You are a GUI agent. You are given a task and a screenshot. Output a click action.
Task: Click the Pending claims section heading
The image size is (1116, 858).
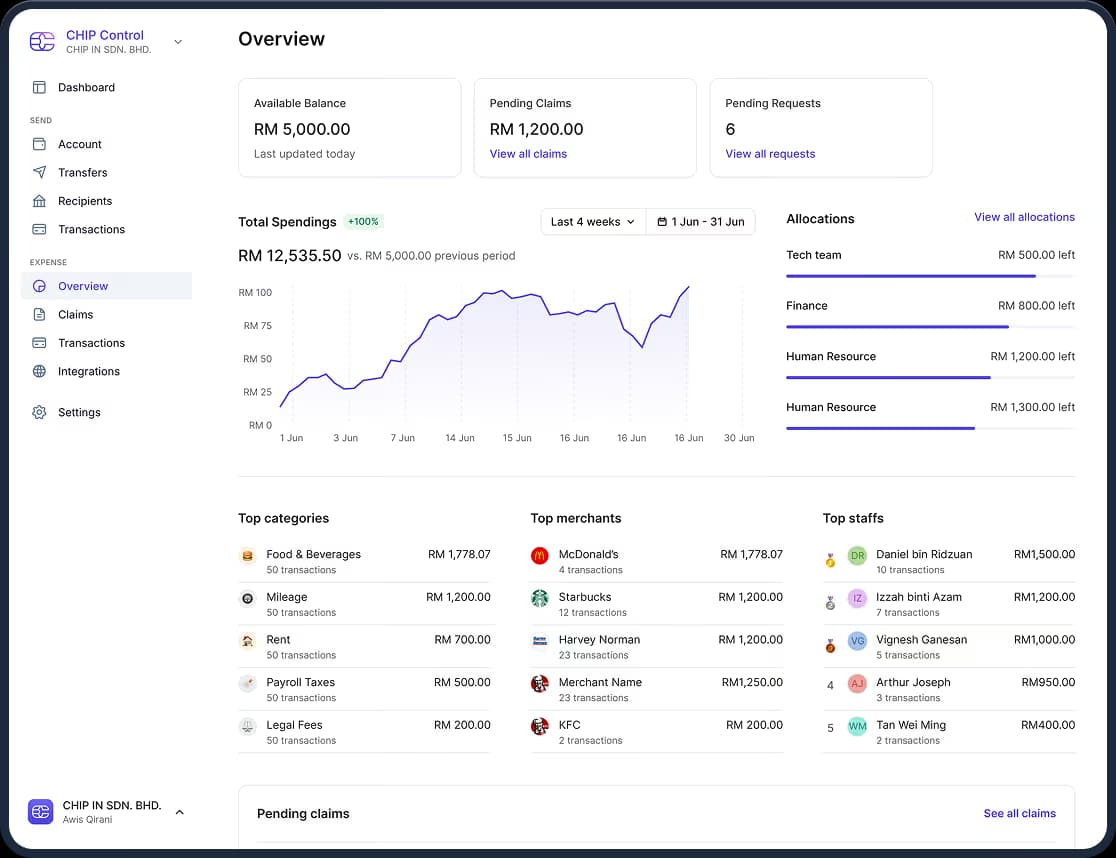click(303, 813)
